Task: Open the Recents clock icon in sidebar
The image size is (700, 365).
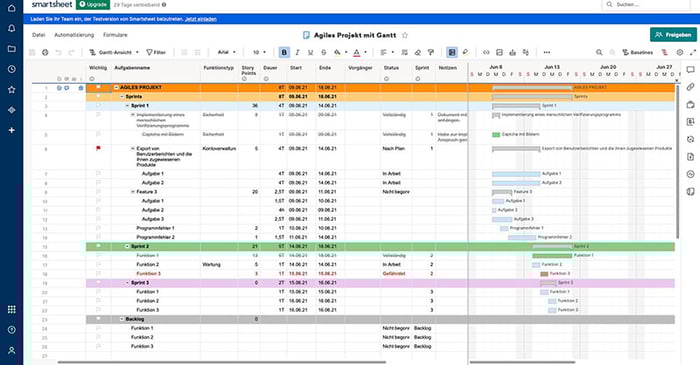Action: click(x=12, y=69)
